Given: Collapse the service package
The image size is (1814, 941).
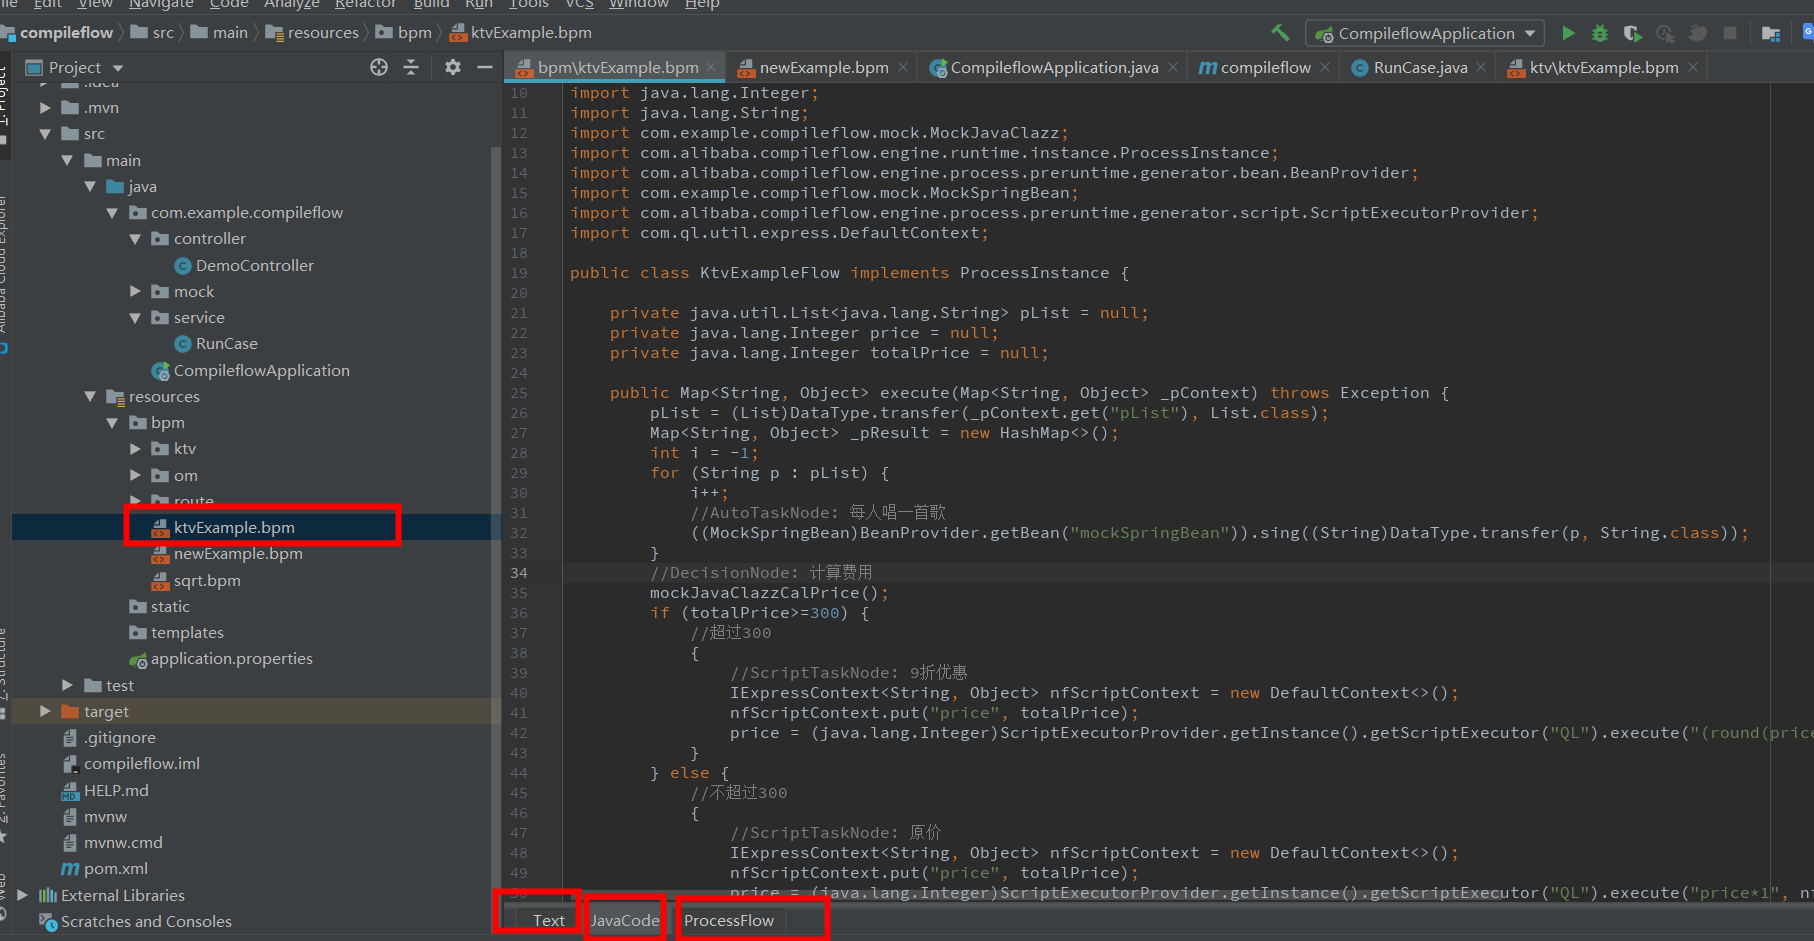Looking at the screenshot, I should (135, 317).
